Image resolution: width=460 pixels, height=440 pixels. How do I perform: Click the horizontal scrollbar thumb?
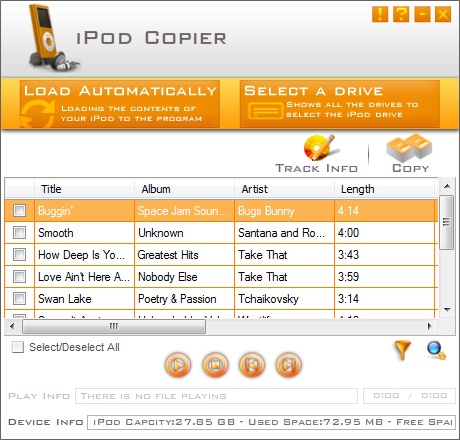click(114, 326)
